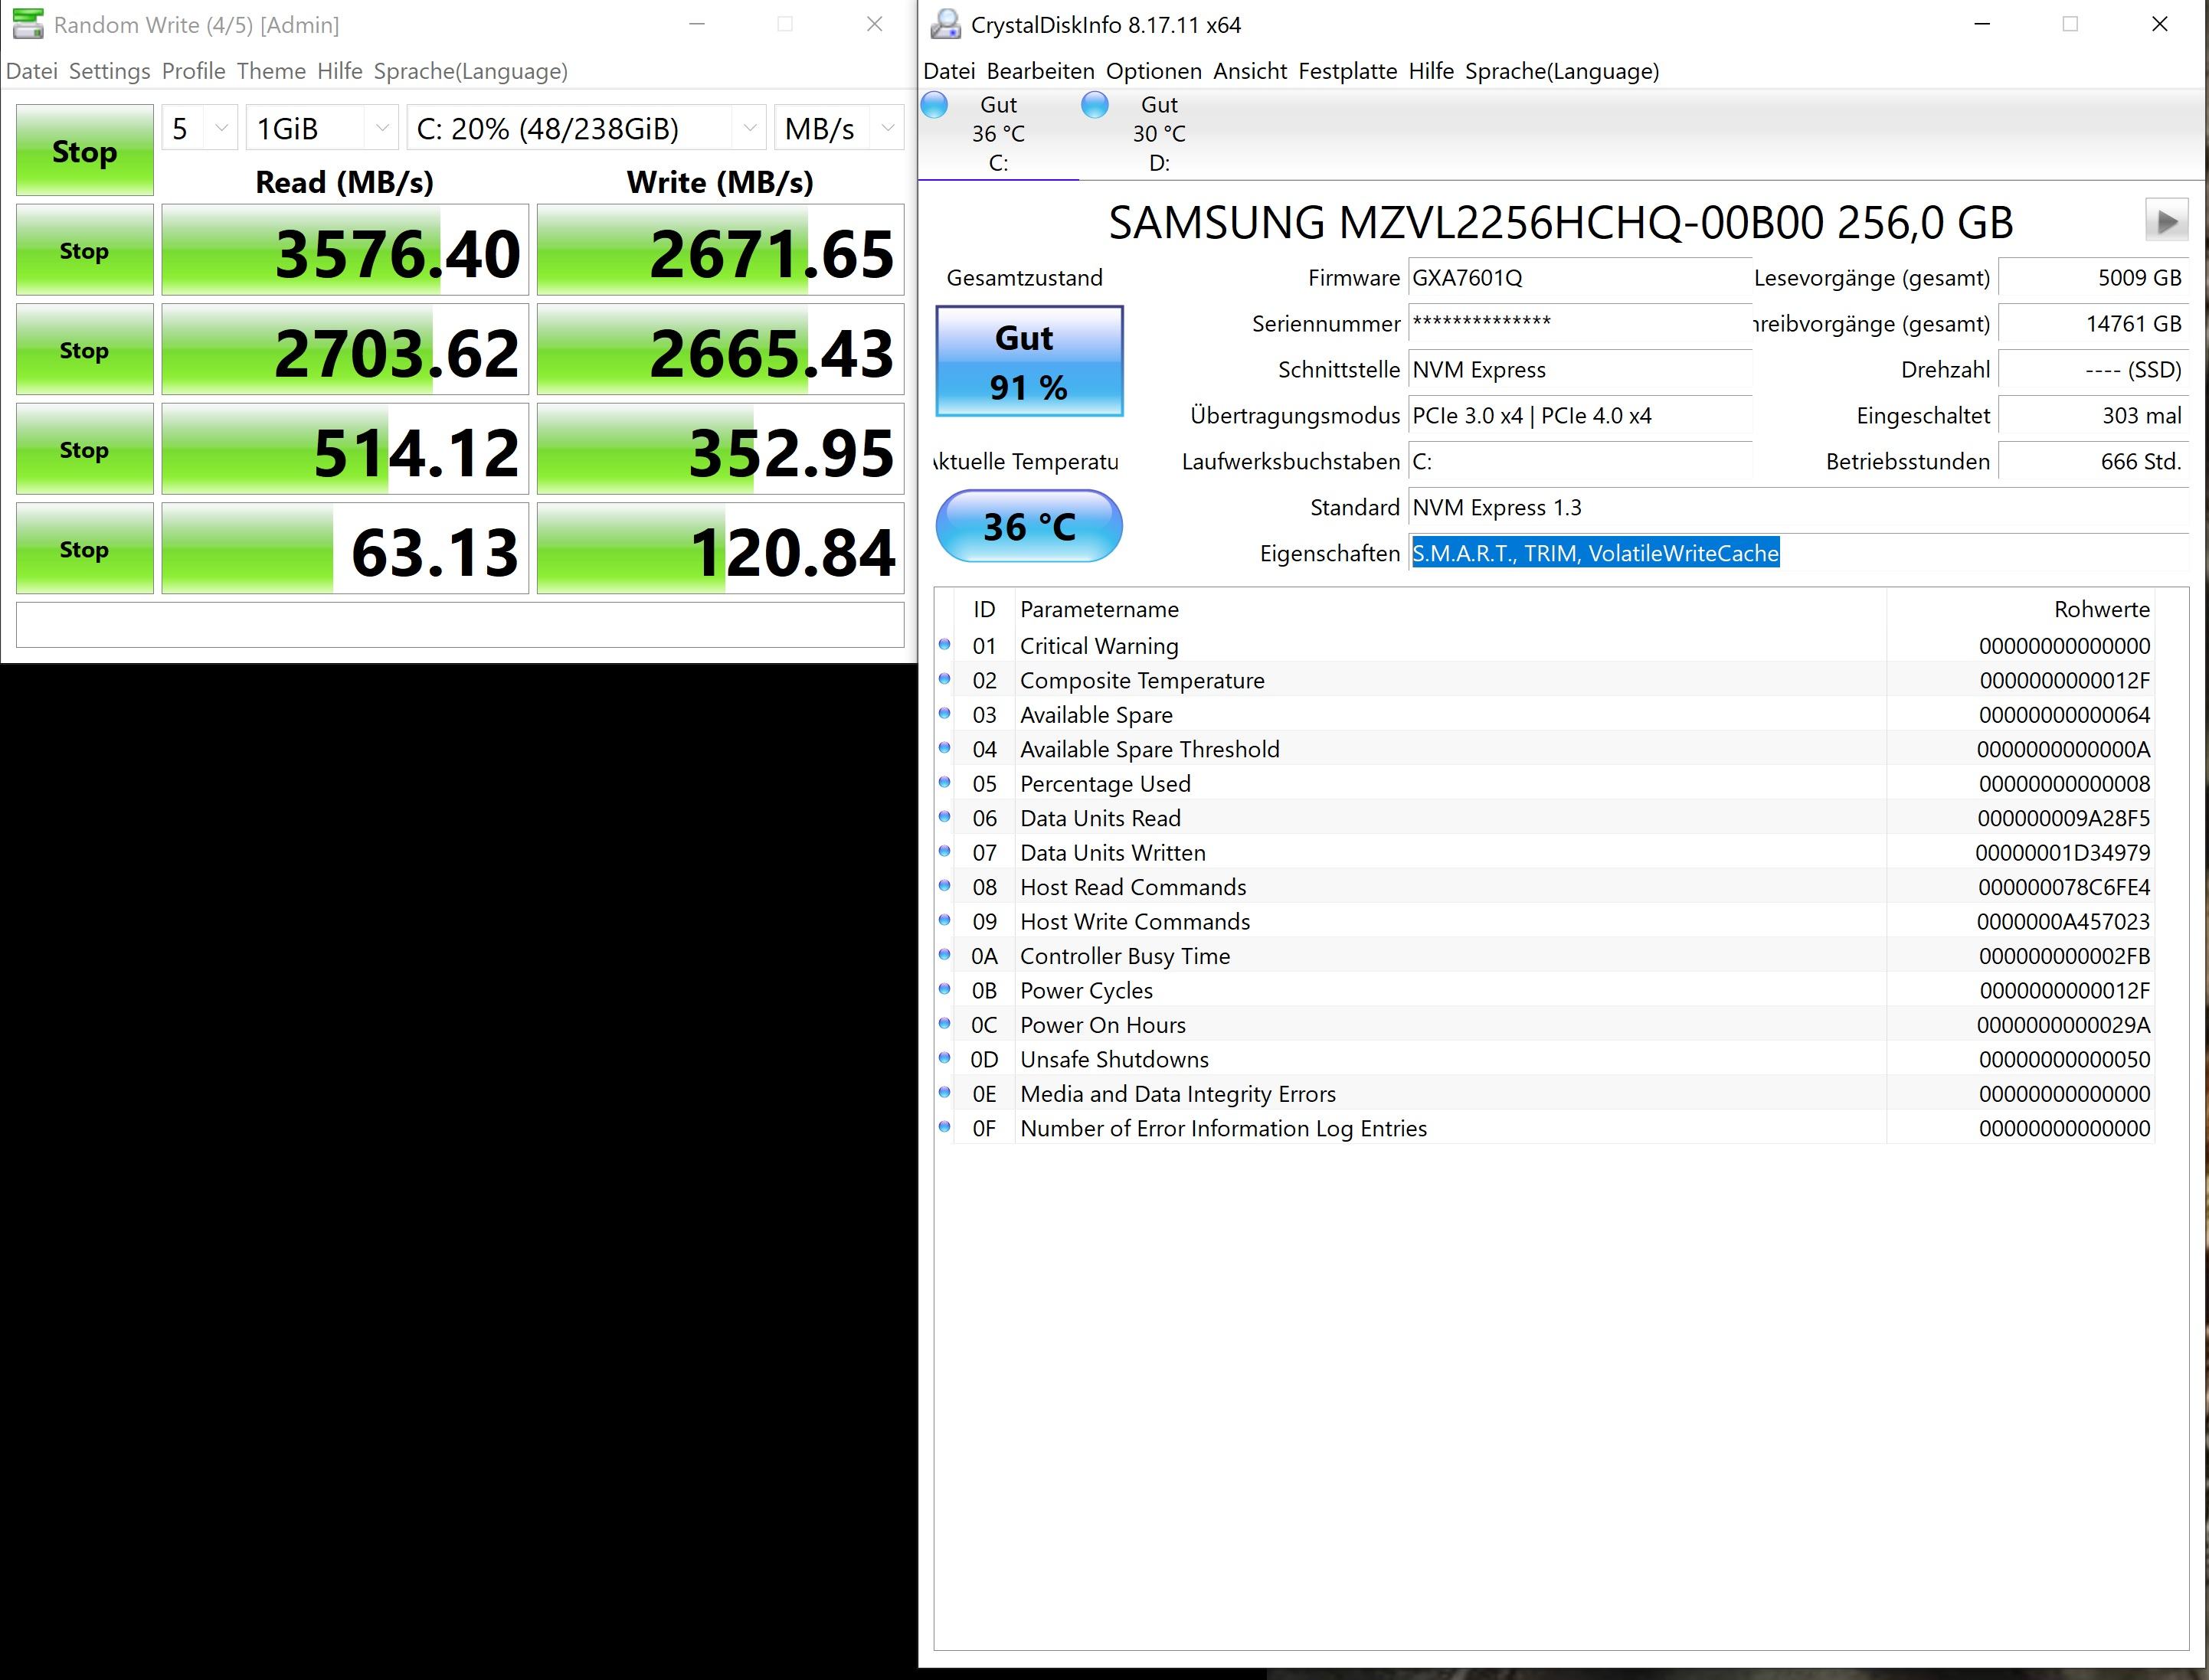The image size is (2209, 1680).
Task: Click the status dot beside Critical Warning
Action: [x=945, y=645]
